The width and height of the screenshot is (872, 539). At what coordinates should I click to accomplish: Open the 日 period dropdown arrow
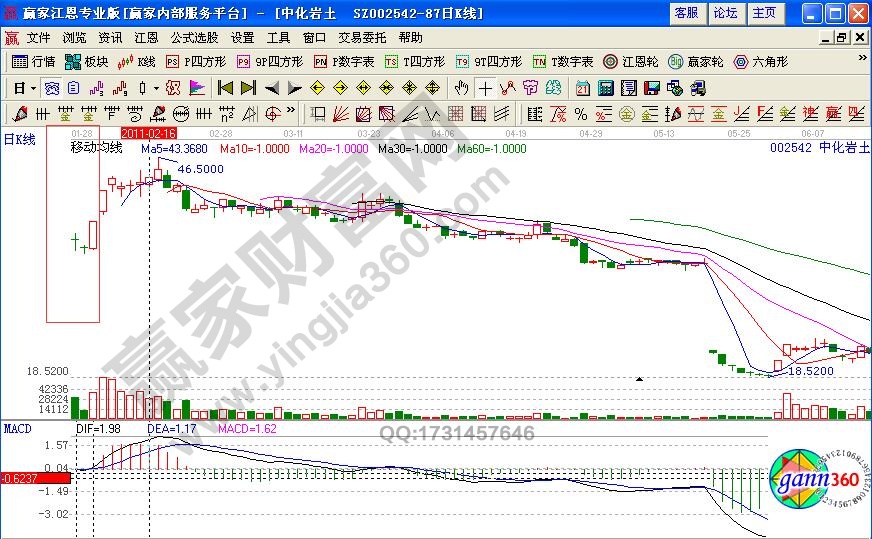click(x=32, y=88)
